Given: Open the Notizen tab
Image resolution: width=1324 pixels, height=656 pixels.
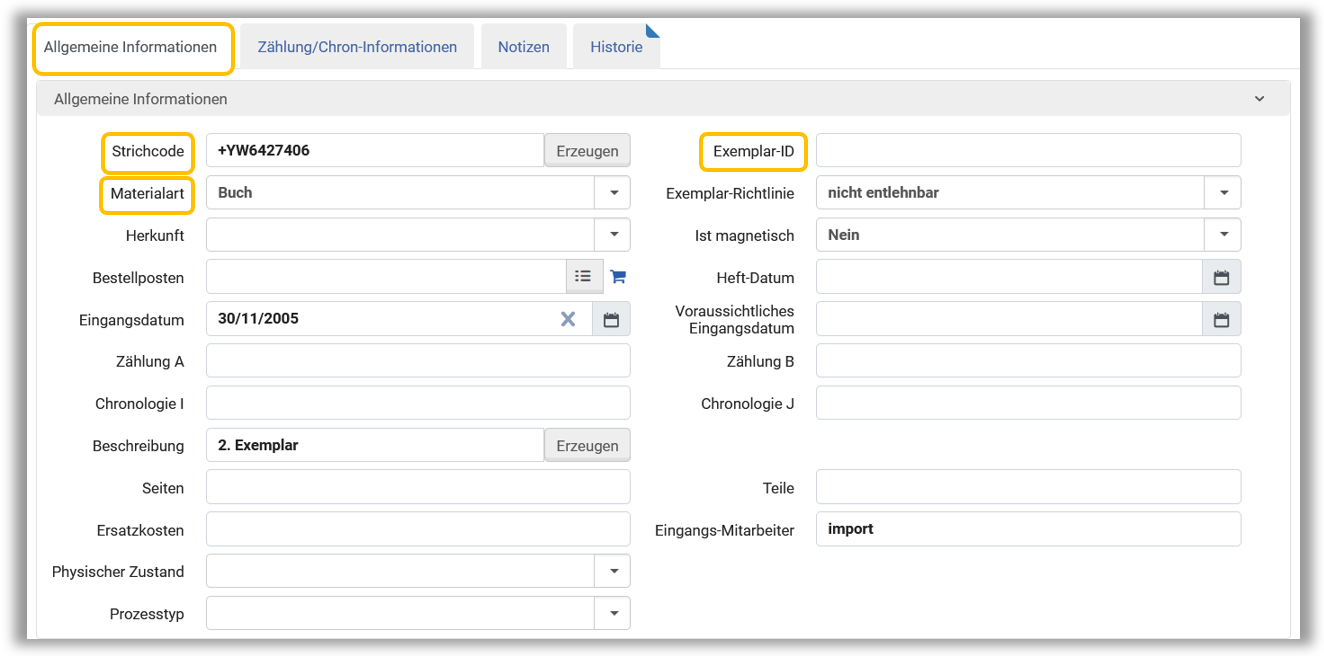Looking at the screenshot, I should coord(524,47).
